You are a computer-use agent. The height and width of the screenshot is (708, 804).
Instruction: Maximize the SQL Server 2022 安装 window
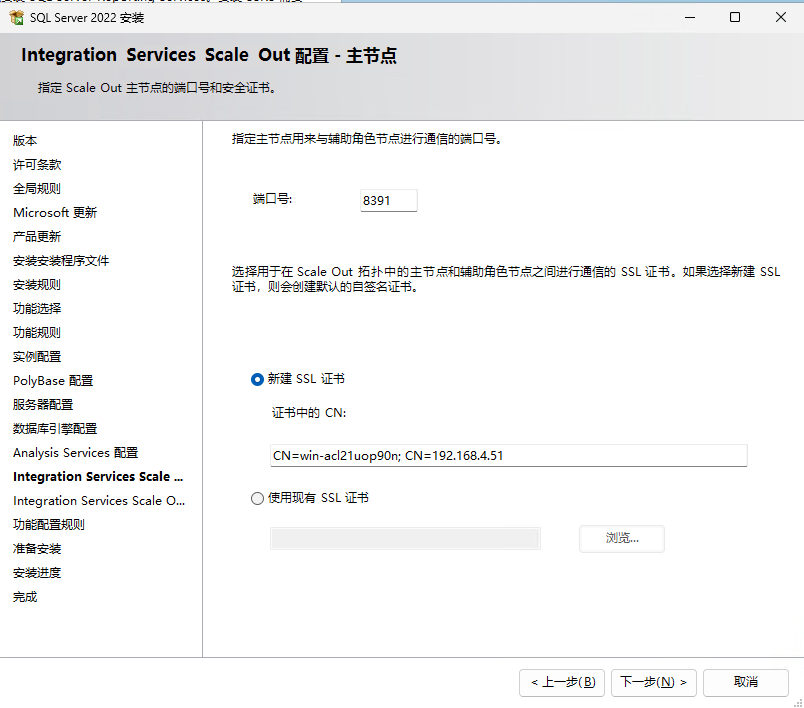coord(735,17)
